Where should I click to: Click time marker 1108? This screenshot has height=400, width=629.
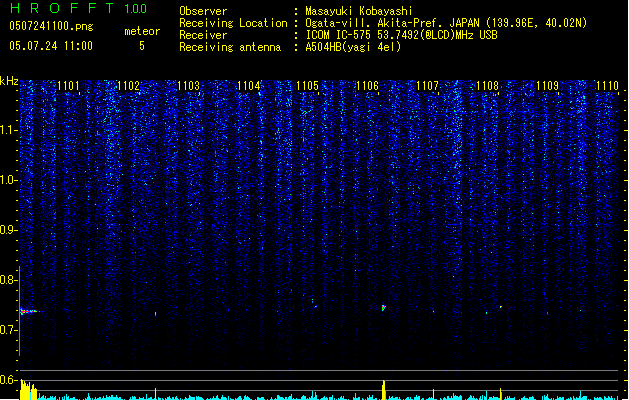tap(487, 85)
